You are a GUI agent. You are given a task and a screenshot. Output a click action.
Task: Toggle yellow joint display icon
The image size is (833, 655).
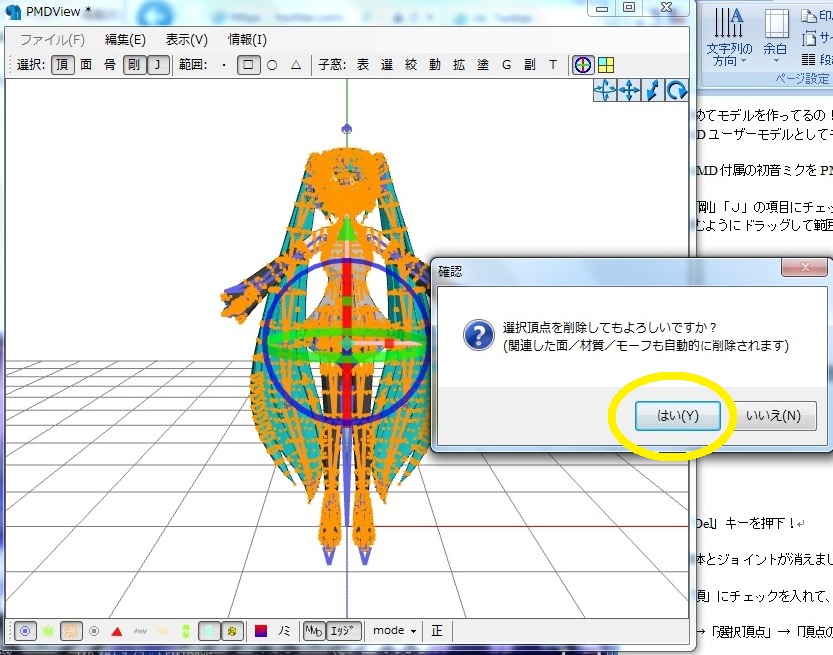(232, 631)
